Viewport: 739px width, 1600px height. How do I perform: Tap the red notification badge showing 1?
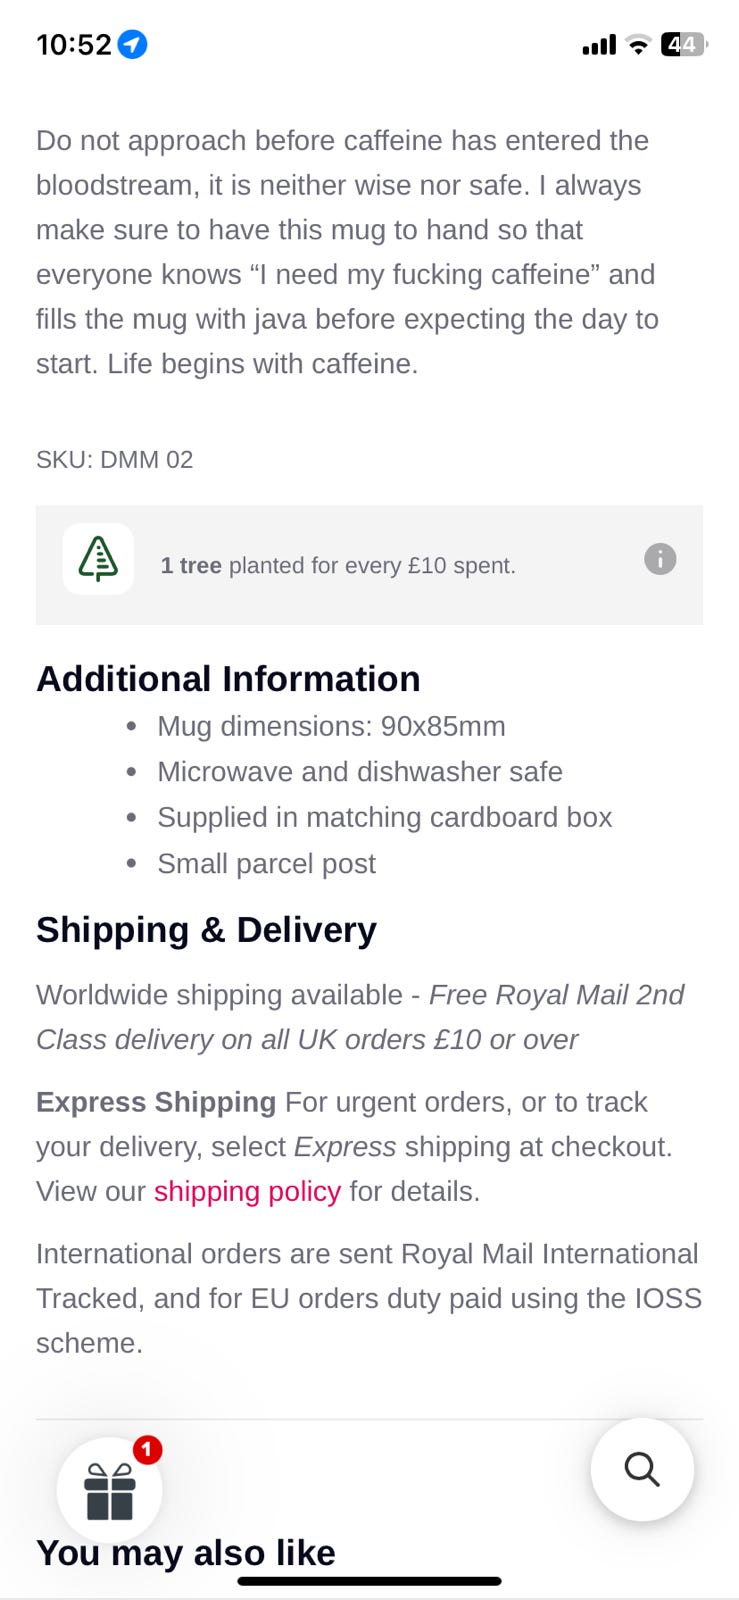pyautogui.click(x=147, y=1449)
